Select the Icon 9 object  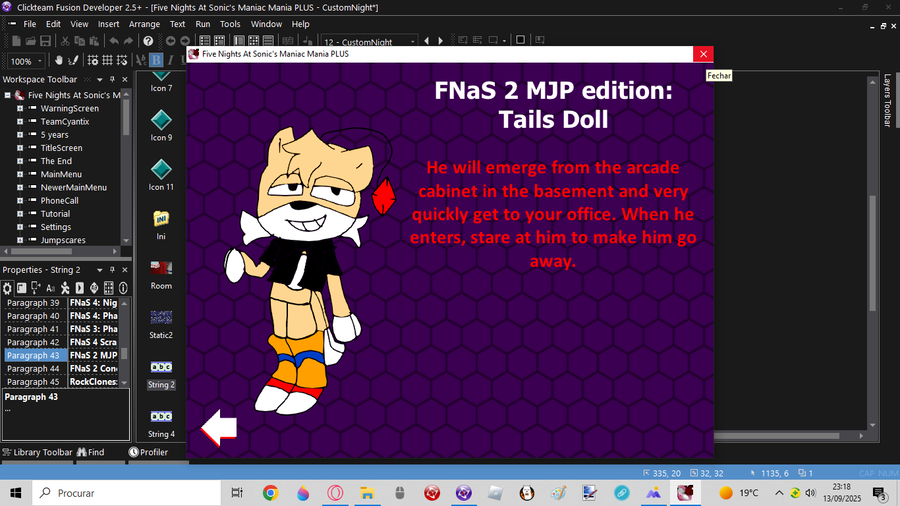click(161, 126)
